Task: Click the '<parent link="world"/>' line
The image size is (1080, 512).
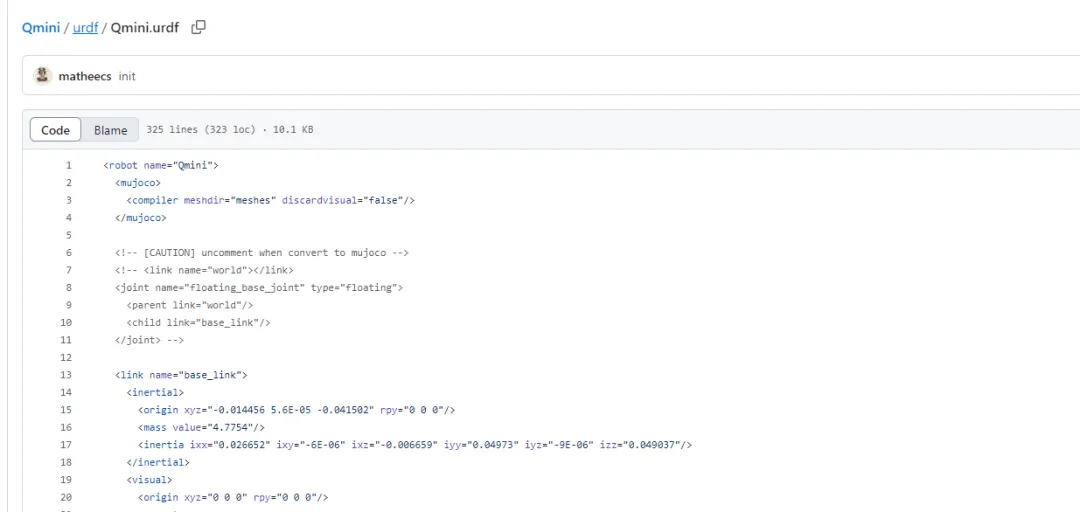Action: click(190, 305)
